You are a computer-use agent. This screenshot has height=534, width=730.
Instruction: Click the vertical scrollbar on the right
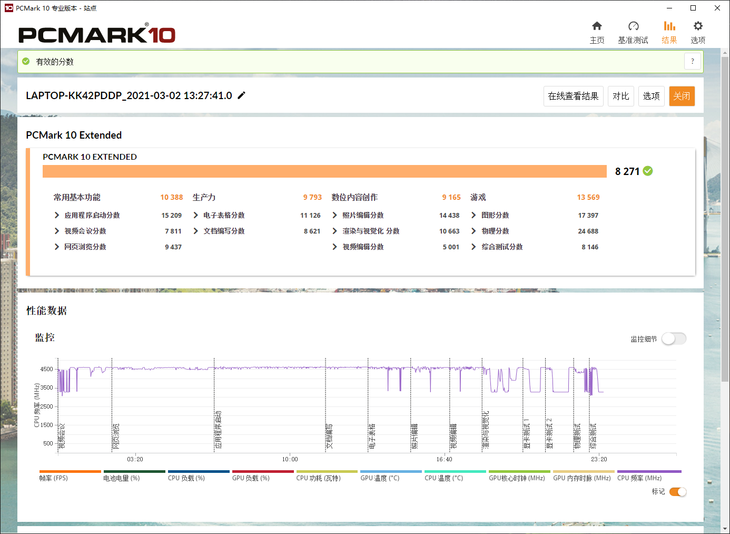(x=724, y=250)
